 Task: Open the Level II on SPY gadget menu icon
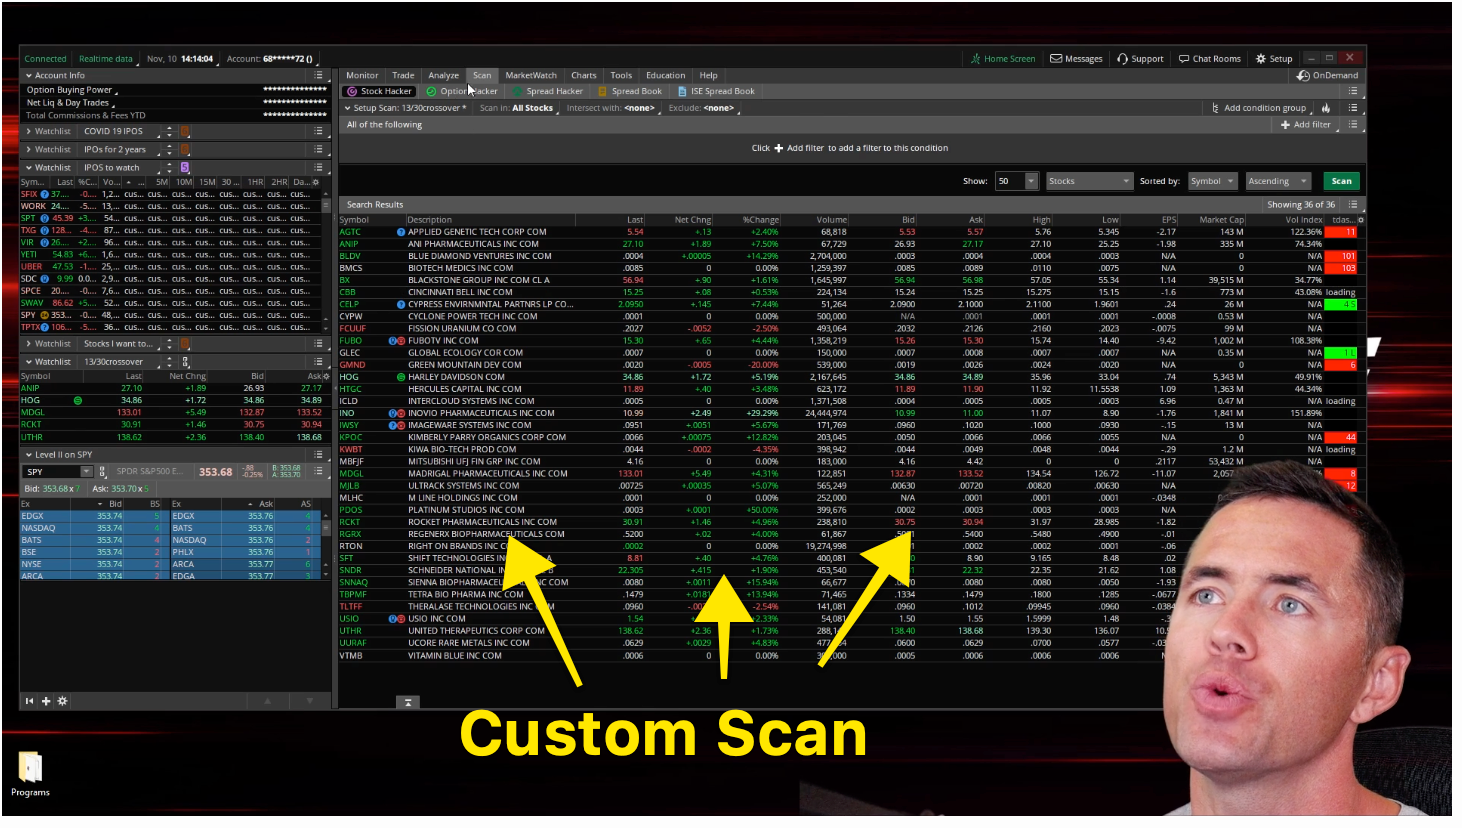point(318,454)
